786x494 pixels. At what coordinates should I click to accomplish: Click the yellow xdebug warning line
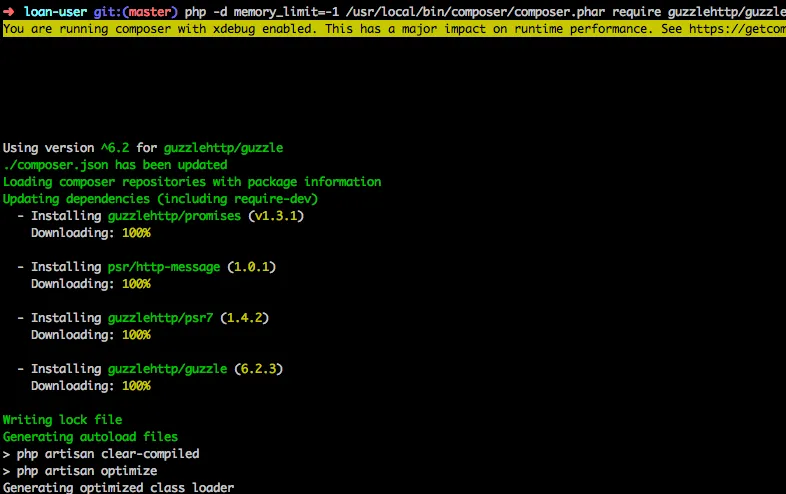tap(395, 29)
